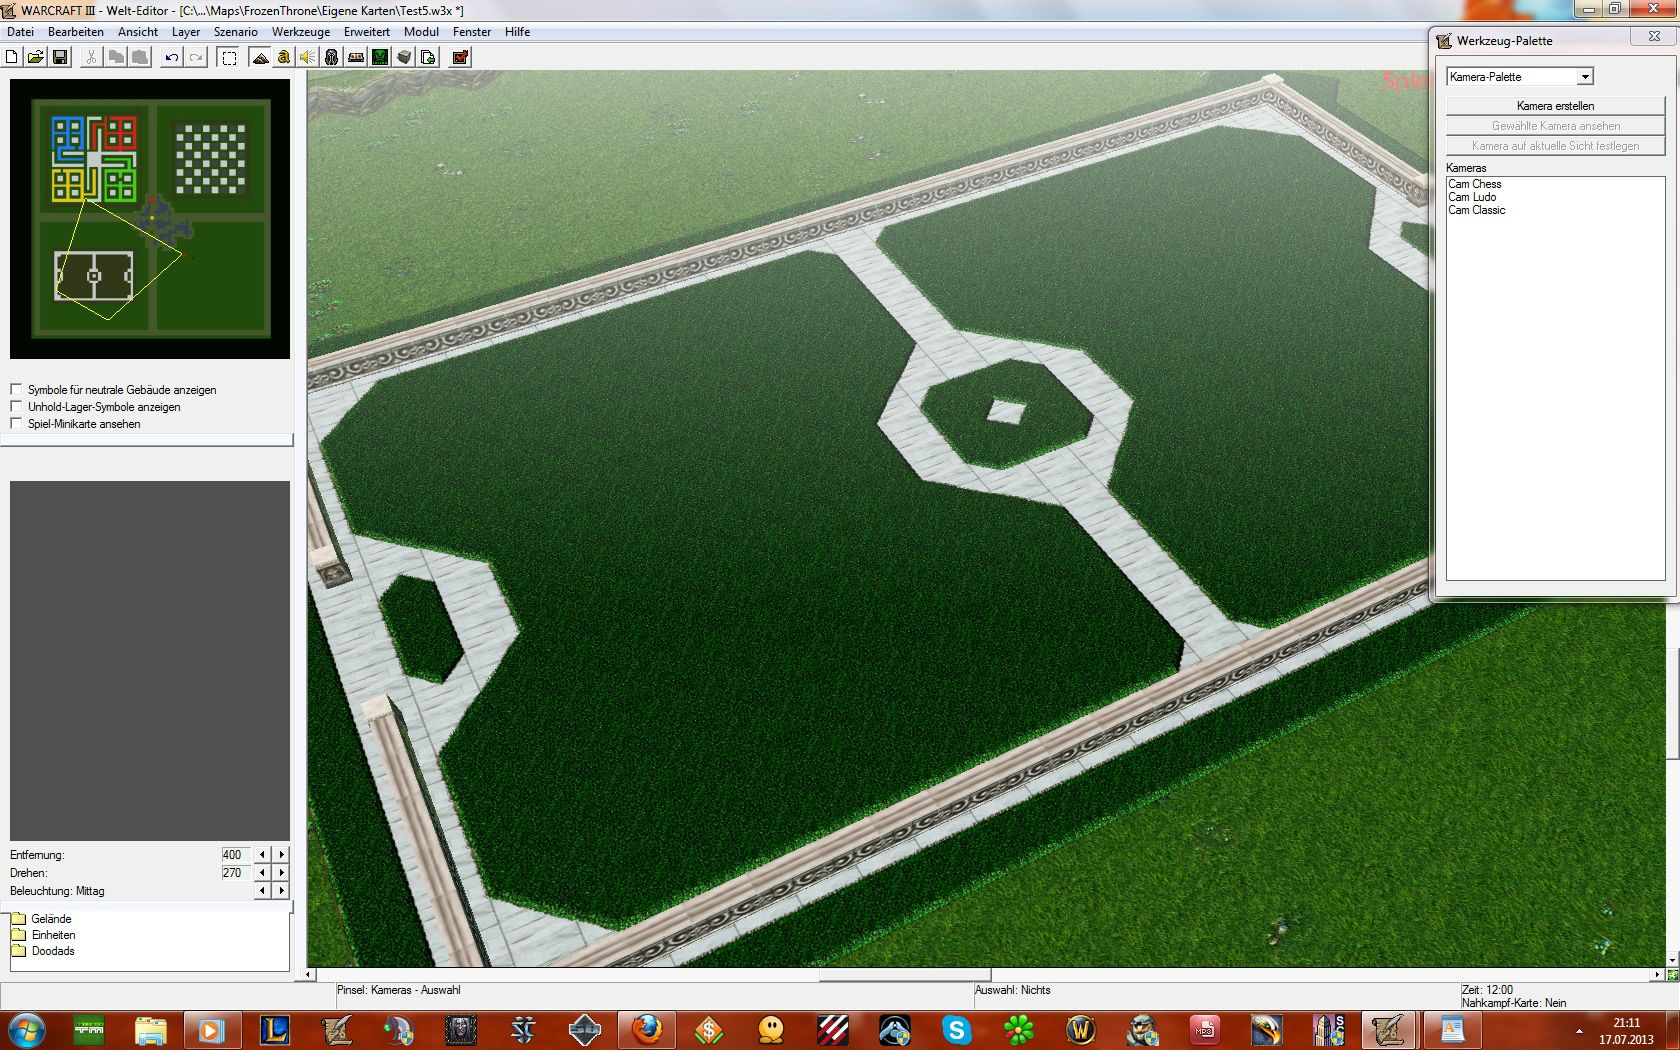
Task: Select 'Cam Chess' in Kameras list
Action: (1475, 184)
